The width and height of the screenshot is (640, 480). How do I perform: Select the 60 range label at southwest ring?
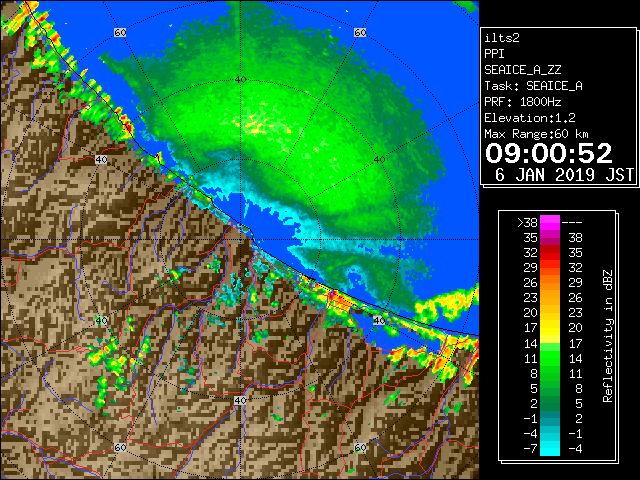pyautogui.click(x=120, y=447)
